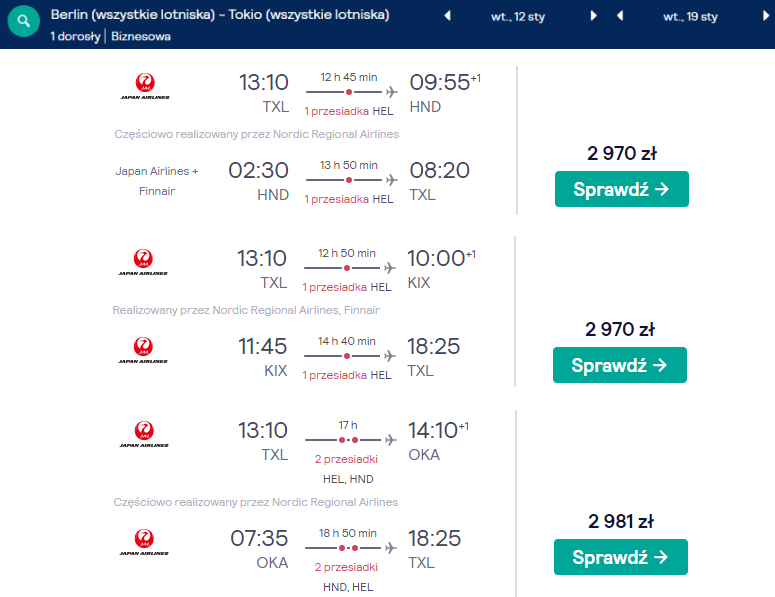This screenshot has height=597, width=775.
Task: Select the Japan Airlines logo on TXL–KIX flight
Action: click(143, 262)
